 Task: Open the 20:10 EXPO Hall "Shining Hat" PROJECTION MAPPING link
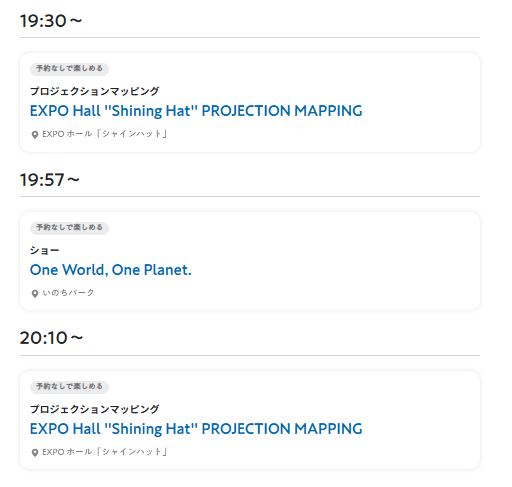196,429
